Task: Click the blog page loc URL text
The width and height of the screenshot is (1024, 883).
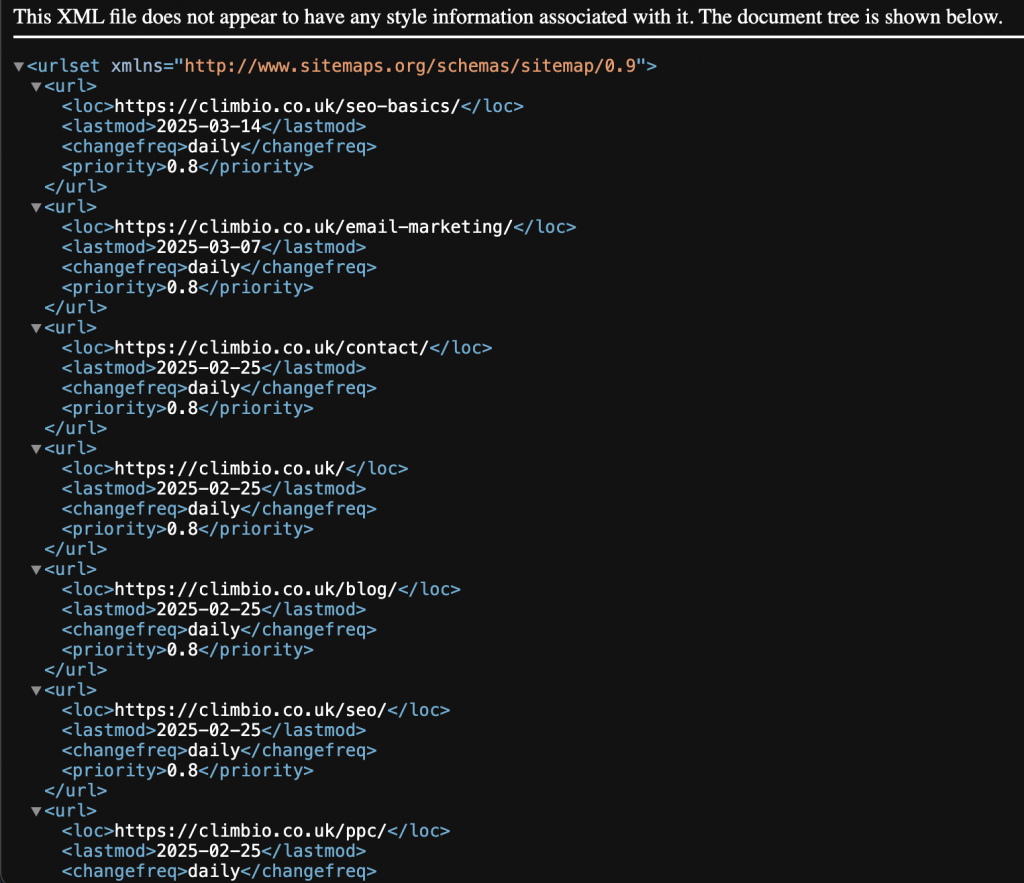Action: point(255,589)
